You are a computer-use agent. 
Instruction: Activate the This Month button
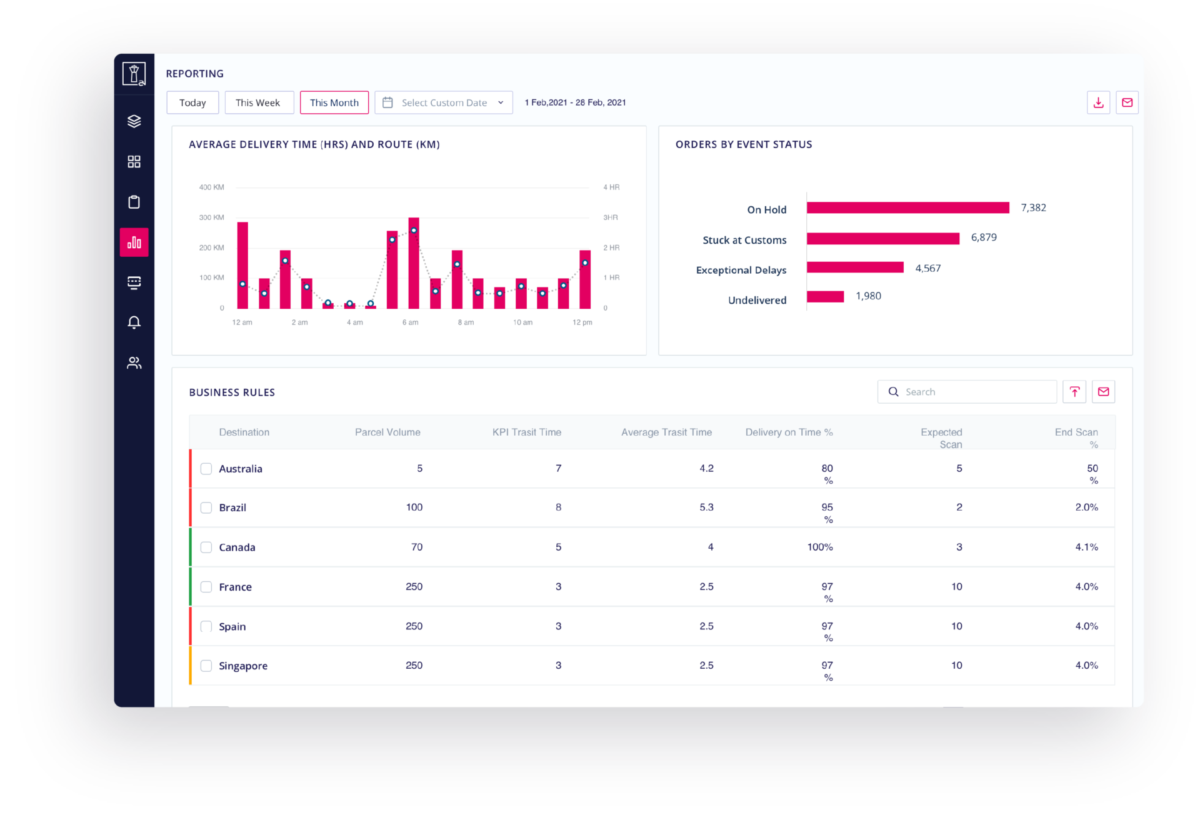point(334,102)
